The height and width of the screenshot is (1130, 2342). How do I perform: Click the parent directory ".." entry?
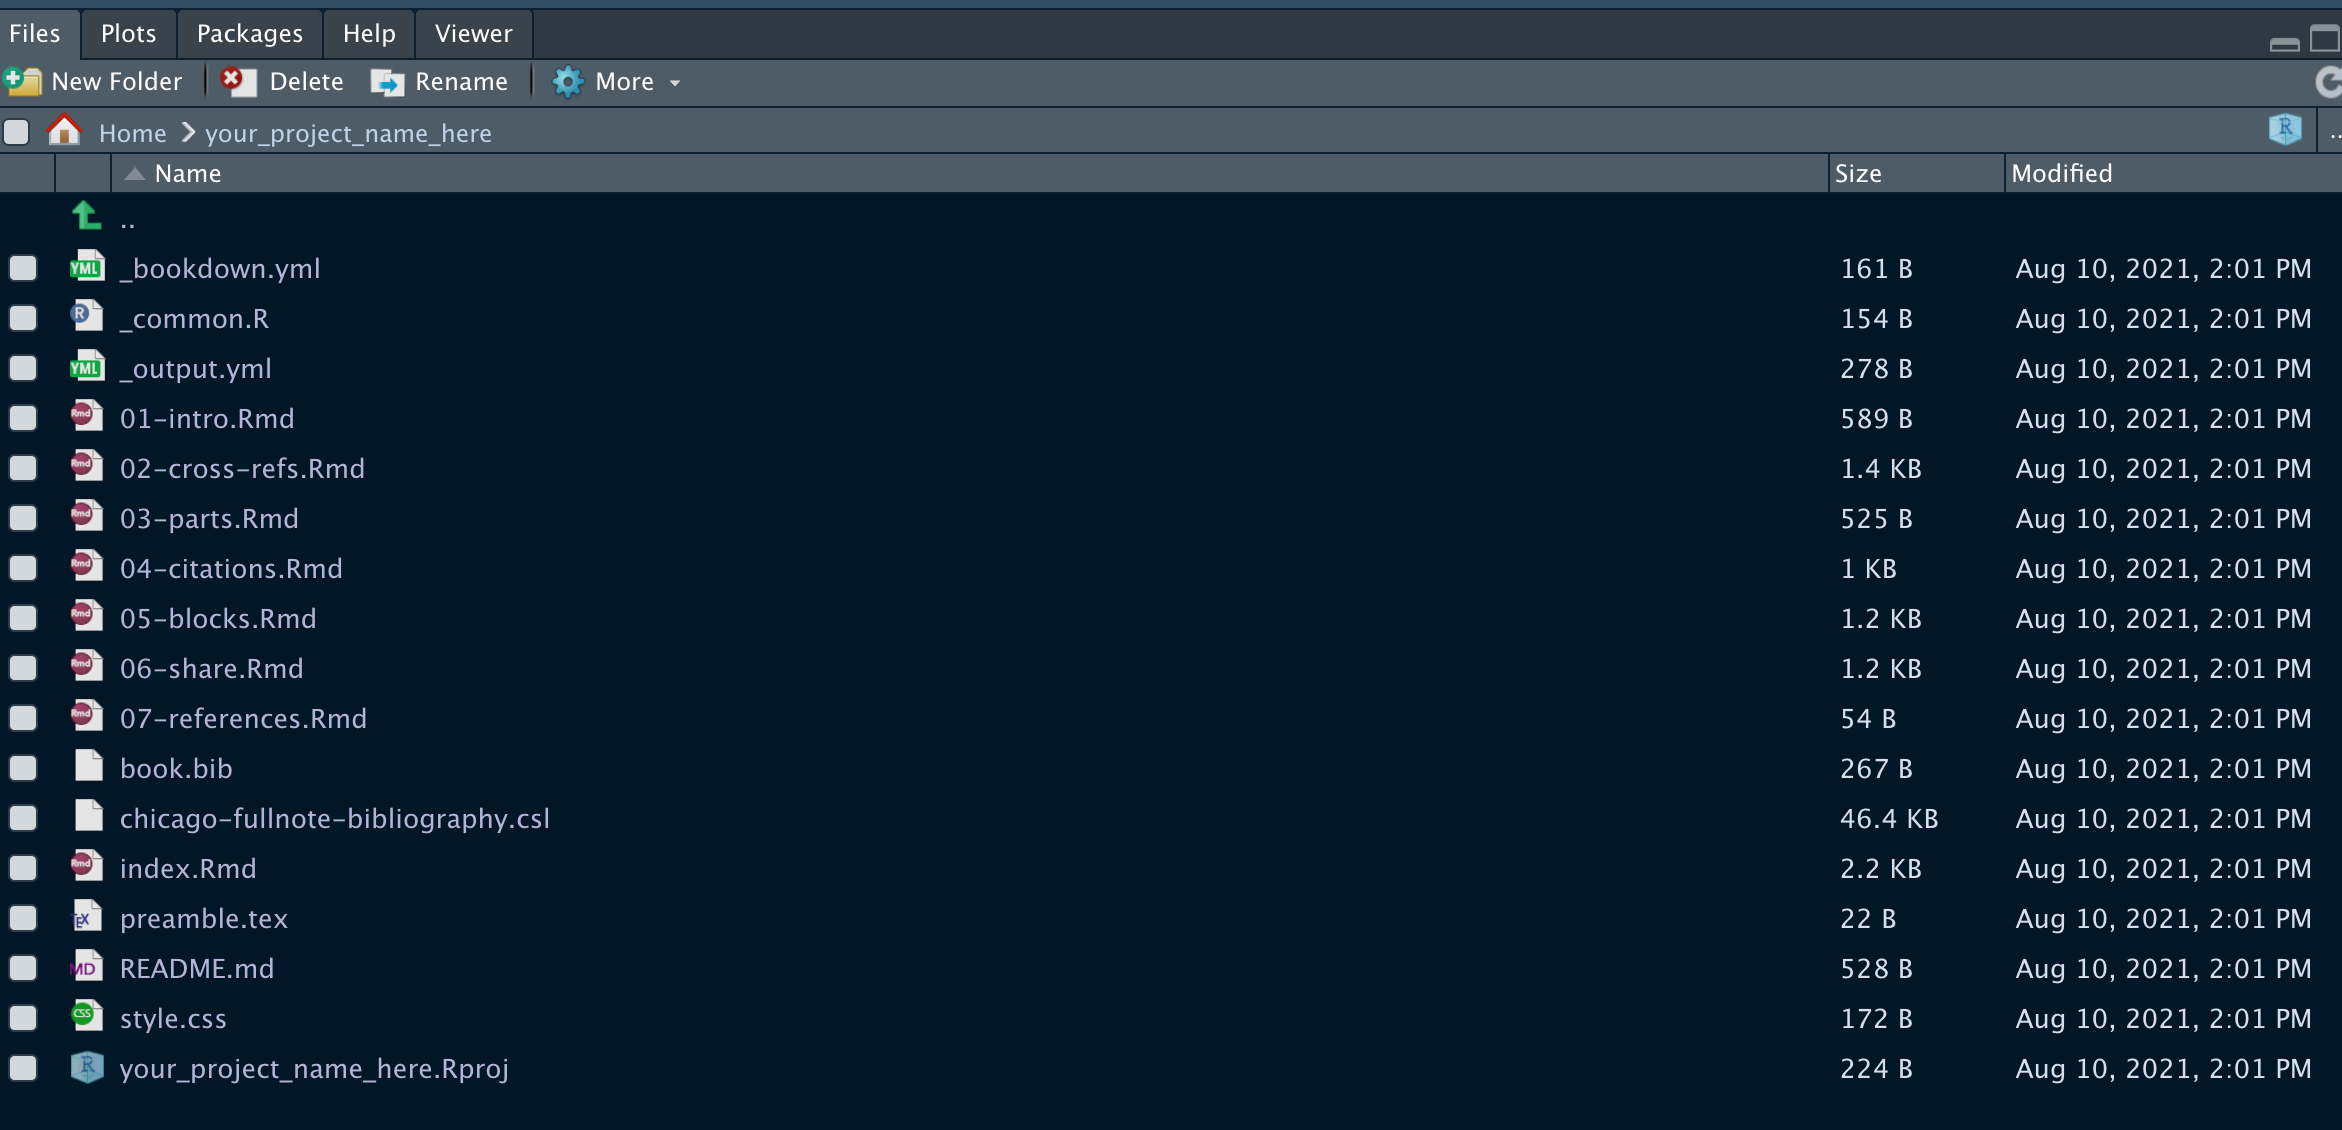[x=127, y=222]
